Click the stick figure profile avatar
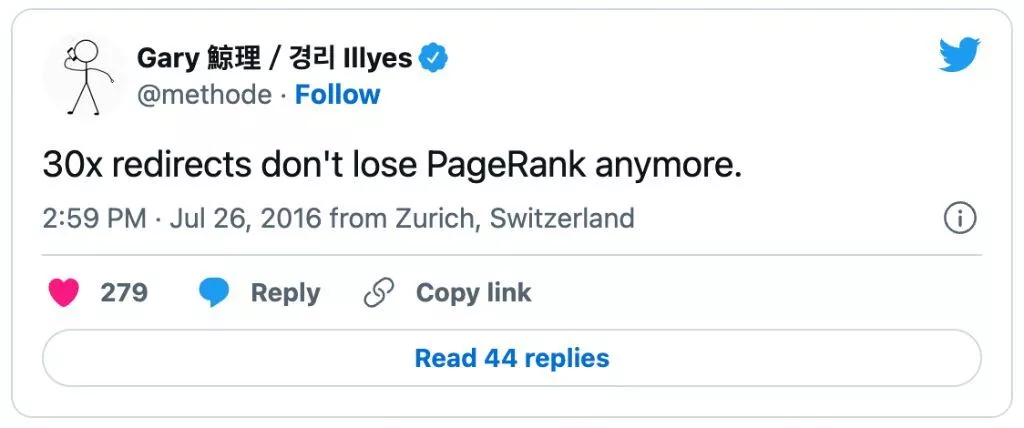The height and width of the screenshot is (428, 1024). pos(84,76)
